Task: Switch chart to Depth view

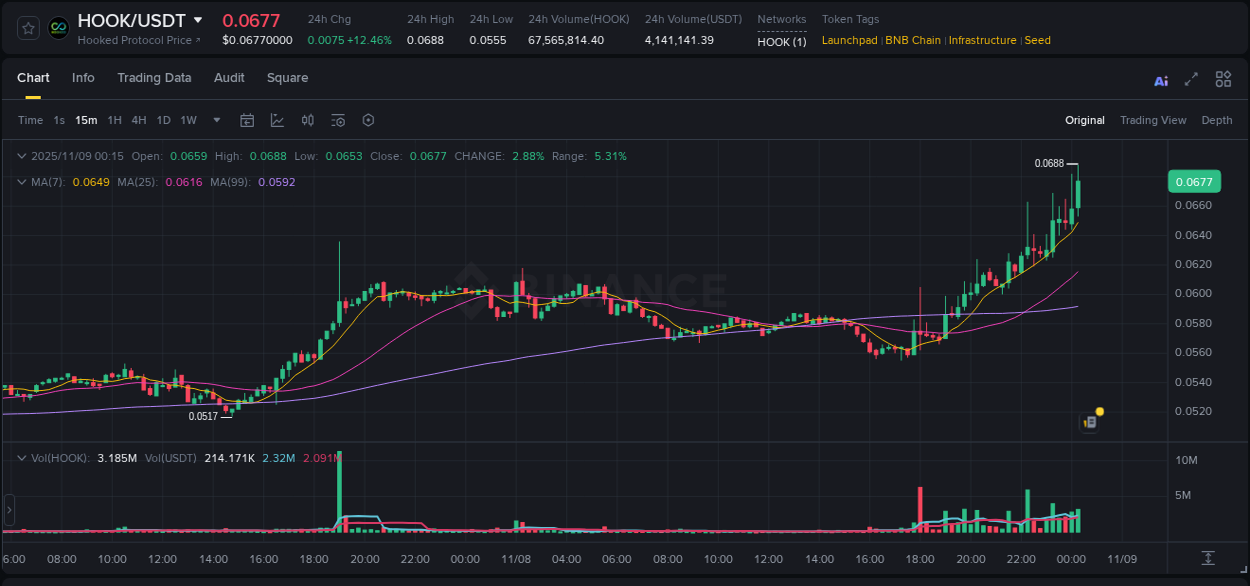Action: coord(1217,120)
